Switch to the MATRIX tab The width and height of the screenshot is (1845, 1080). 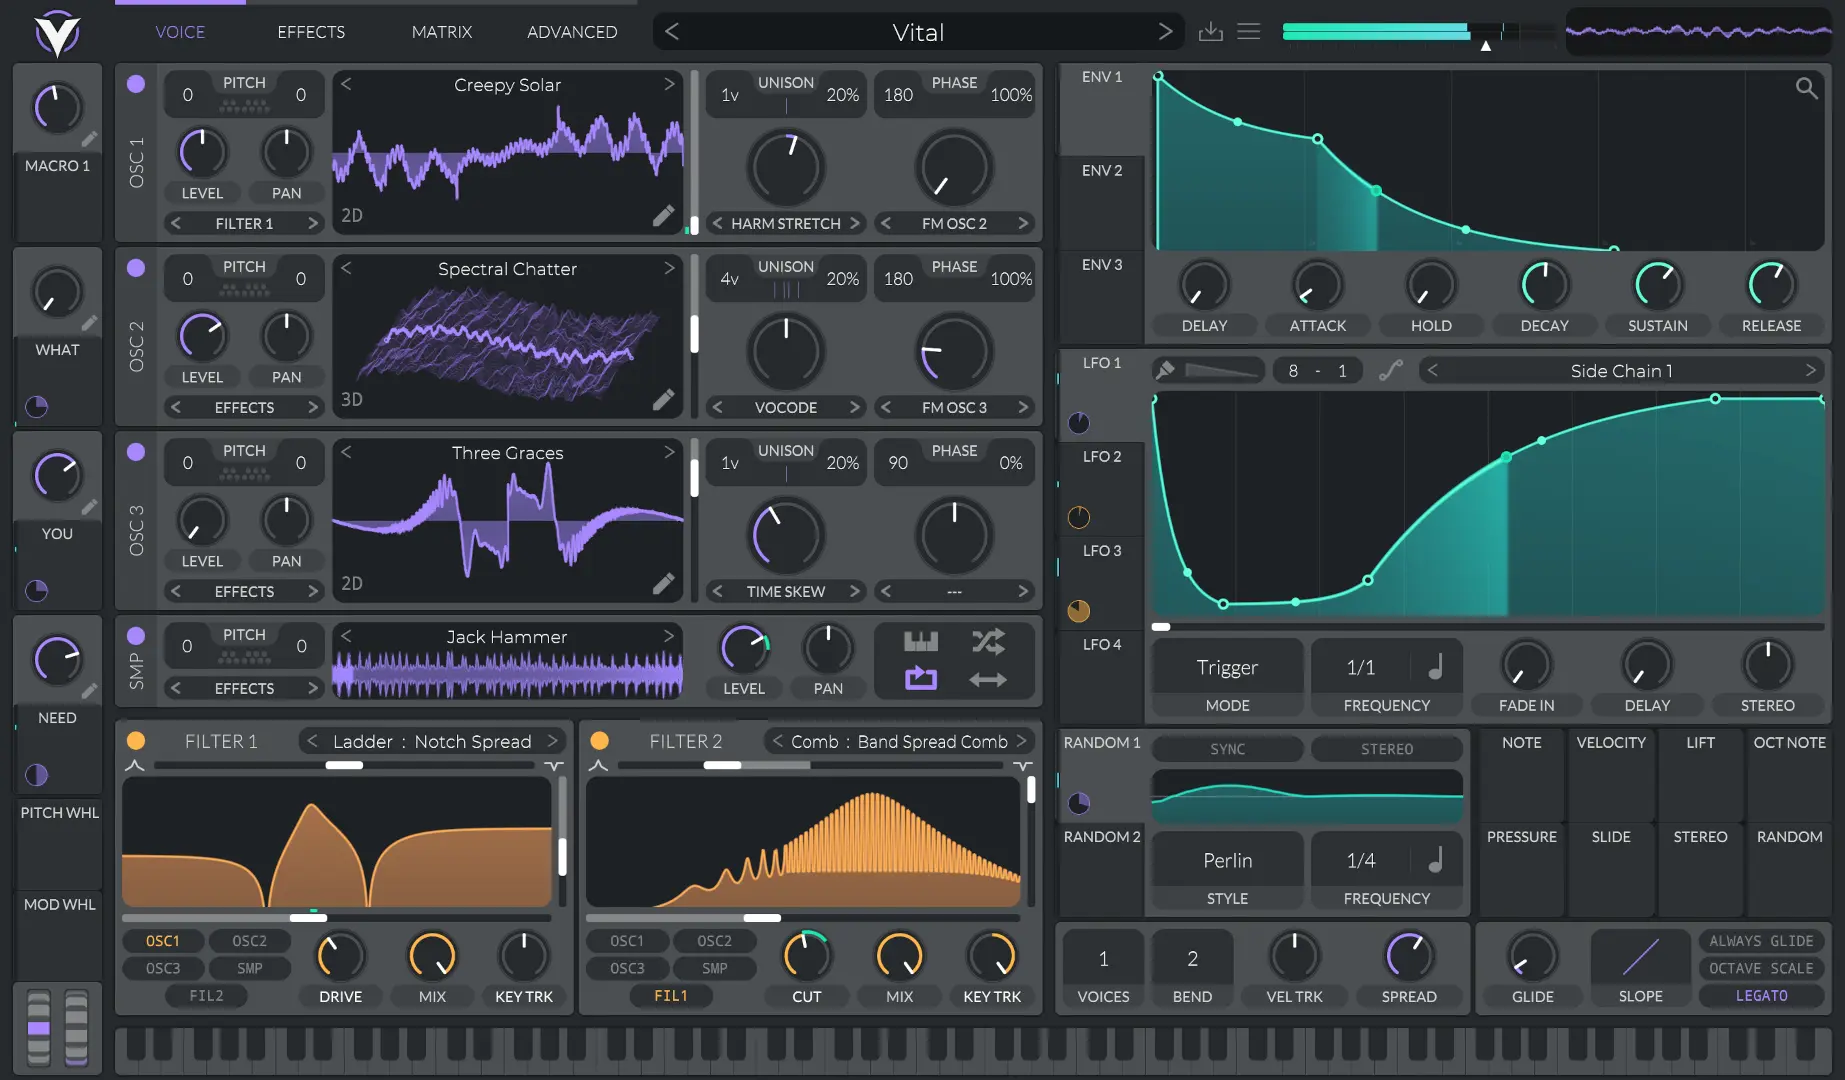(441, 31)
